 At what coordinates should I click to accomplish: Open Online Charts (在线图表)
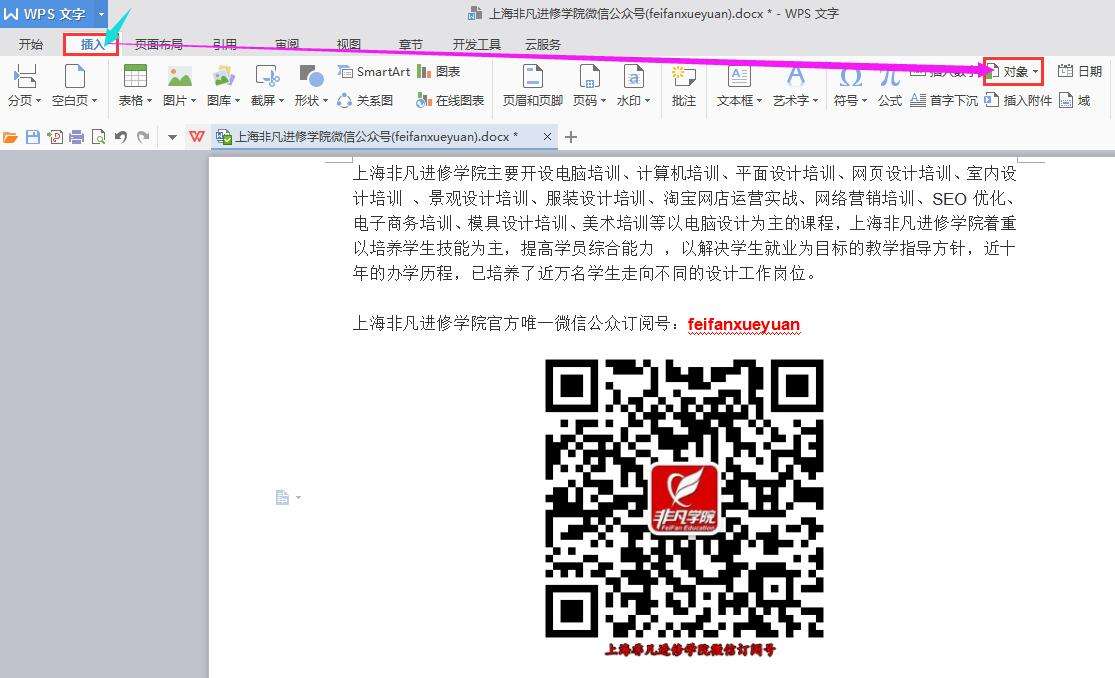(450, 100)
